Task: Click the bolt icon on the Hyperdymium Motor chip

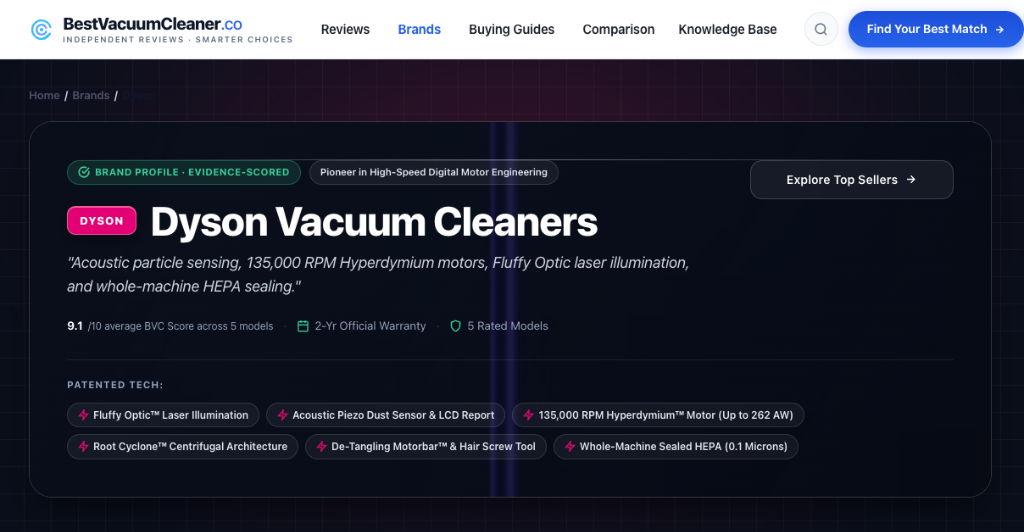Action: 528,415
